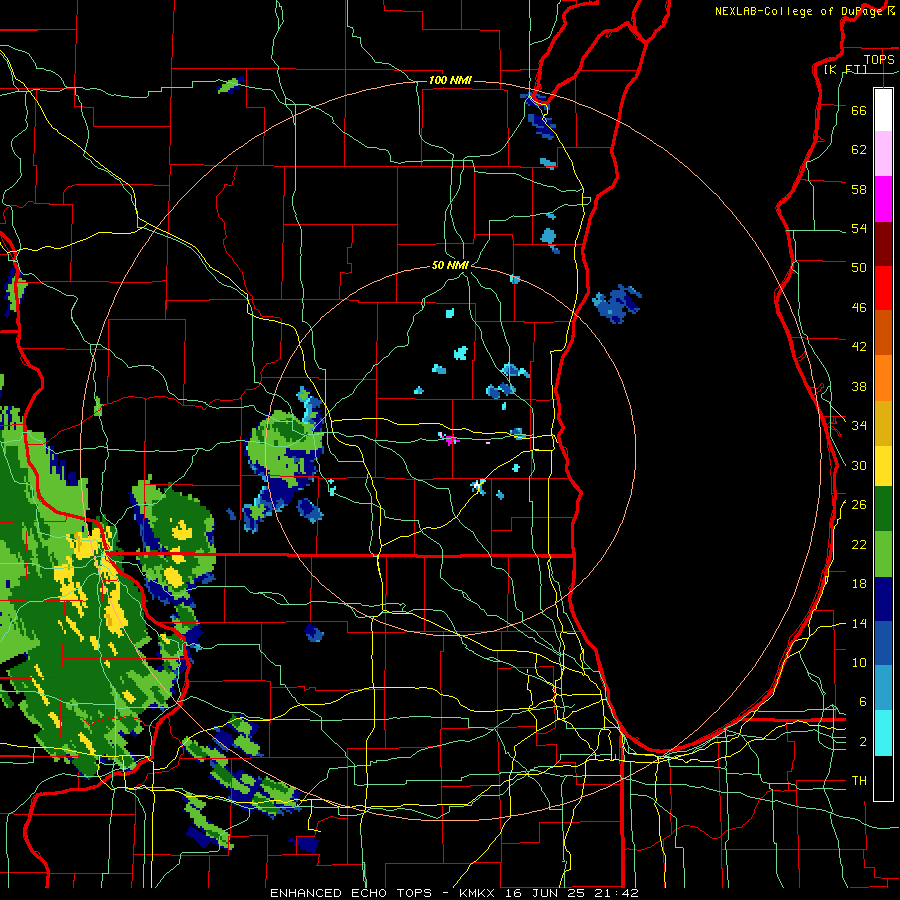
Task: Click the '50' legend value
Action: point(859,268)
